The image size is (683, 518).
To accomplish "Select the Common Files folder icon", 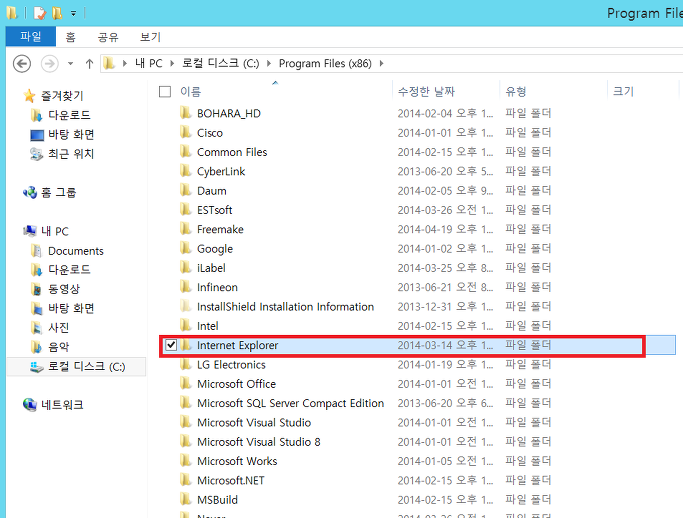I will click(x=186, y=152).
